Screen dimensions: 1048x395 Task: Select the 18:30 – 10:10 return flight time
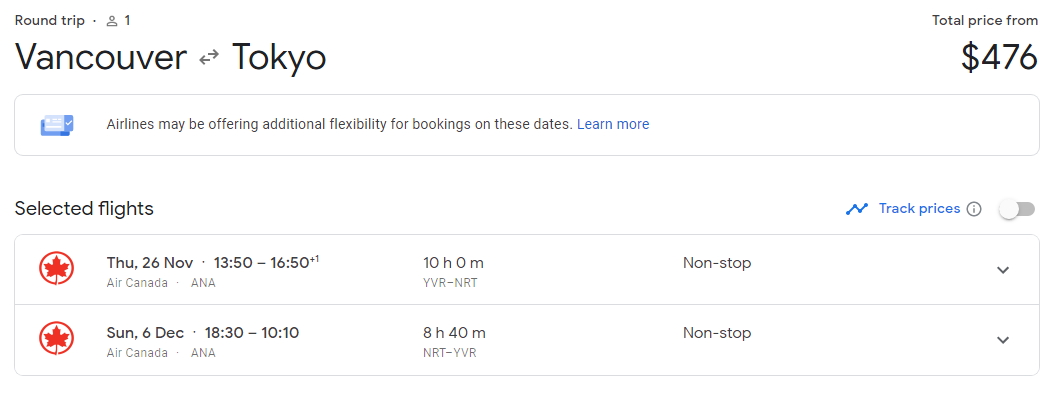251,332
